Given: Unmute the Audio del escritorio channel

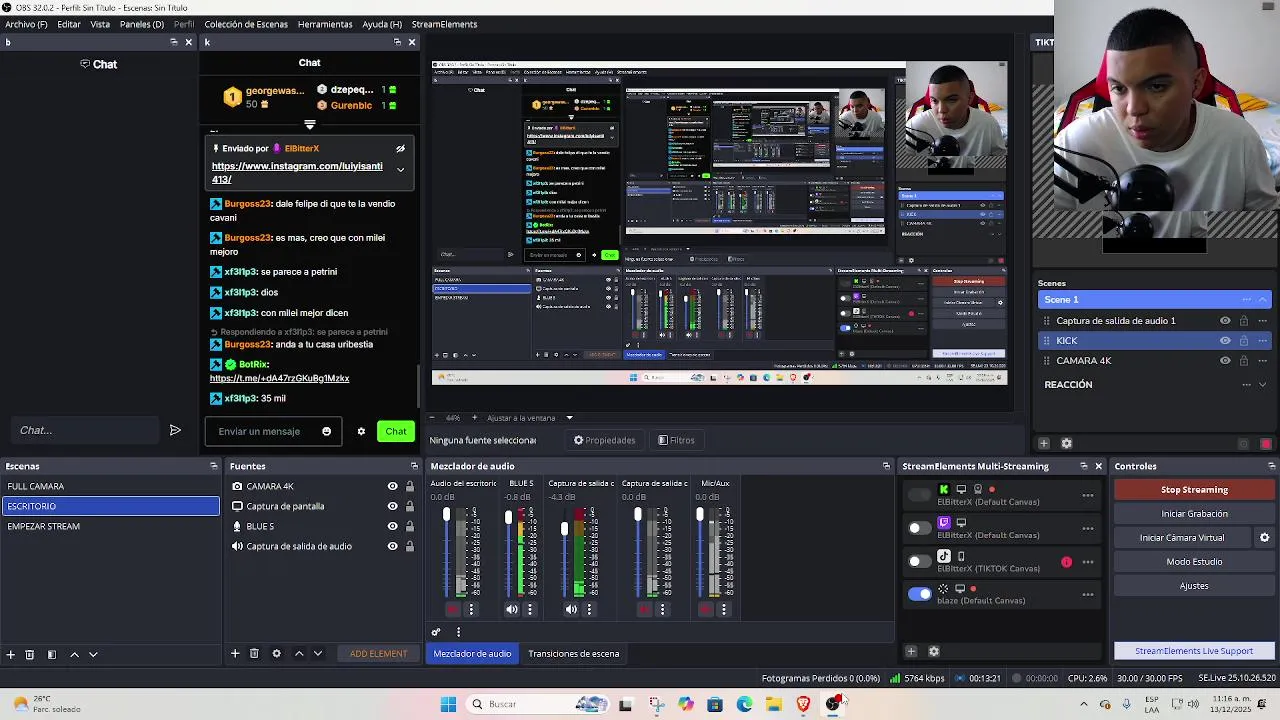Looking at the screenshot, I should pyautogui.click(x=452, y=609).
